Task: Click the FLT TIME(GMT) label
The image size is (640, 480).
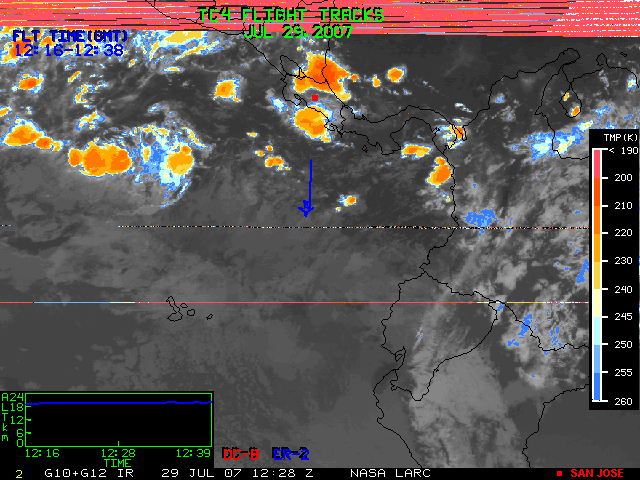Action: pos(69,36)
